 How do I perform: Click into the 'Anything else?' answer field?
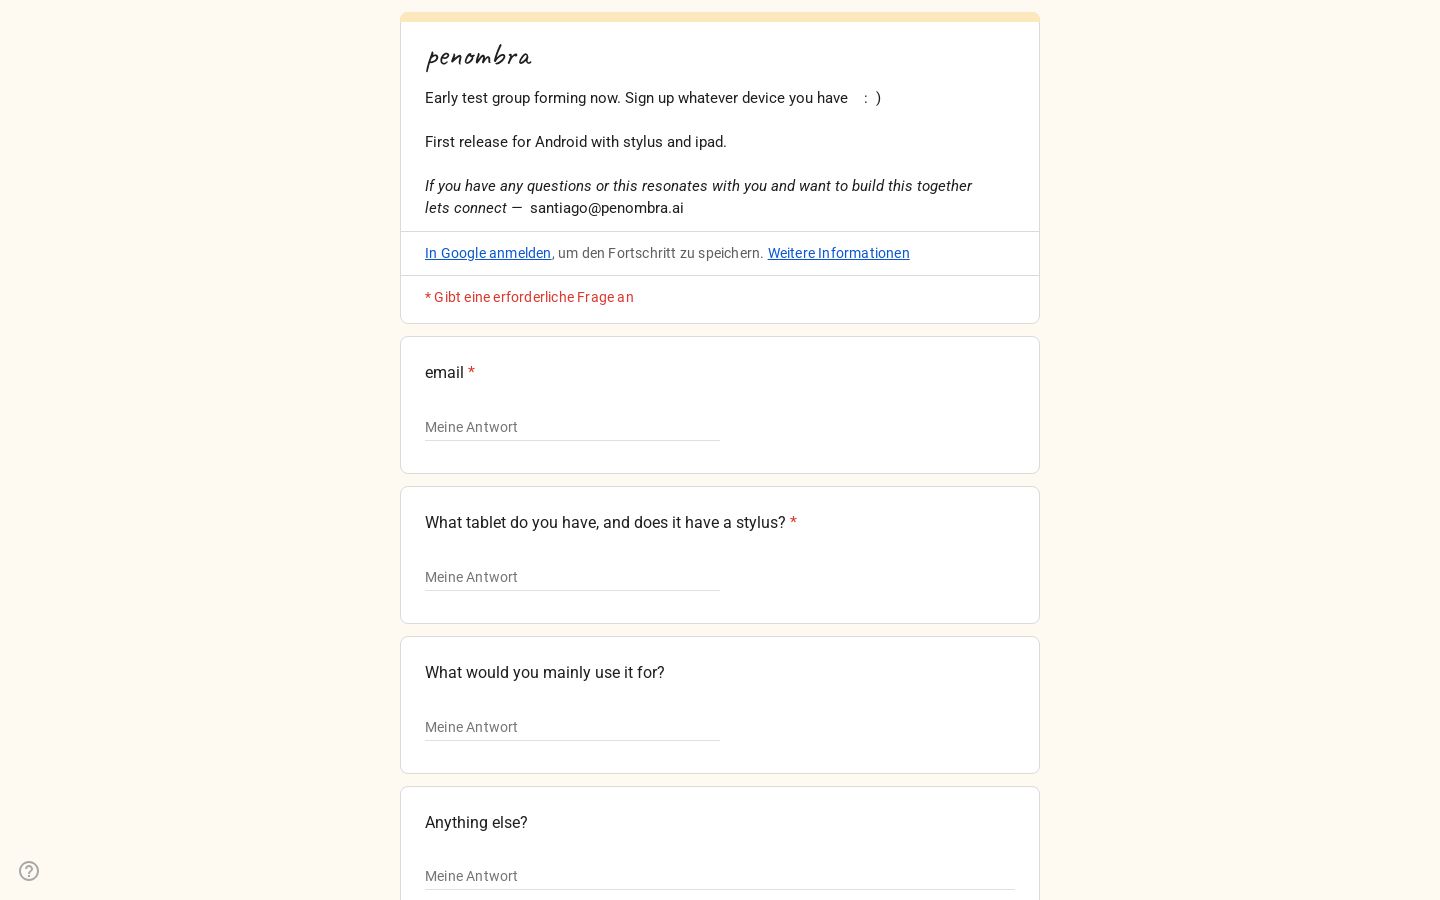(720, 876)
